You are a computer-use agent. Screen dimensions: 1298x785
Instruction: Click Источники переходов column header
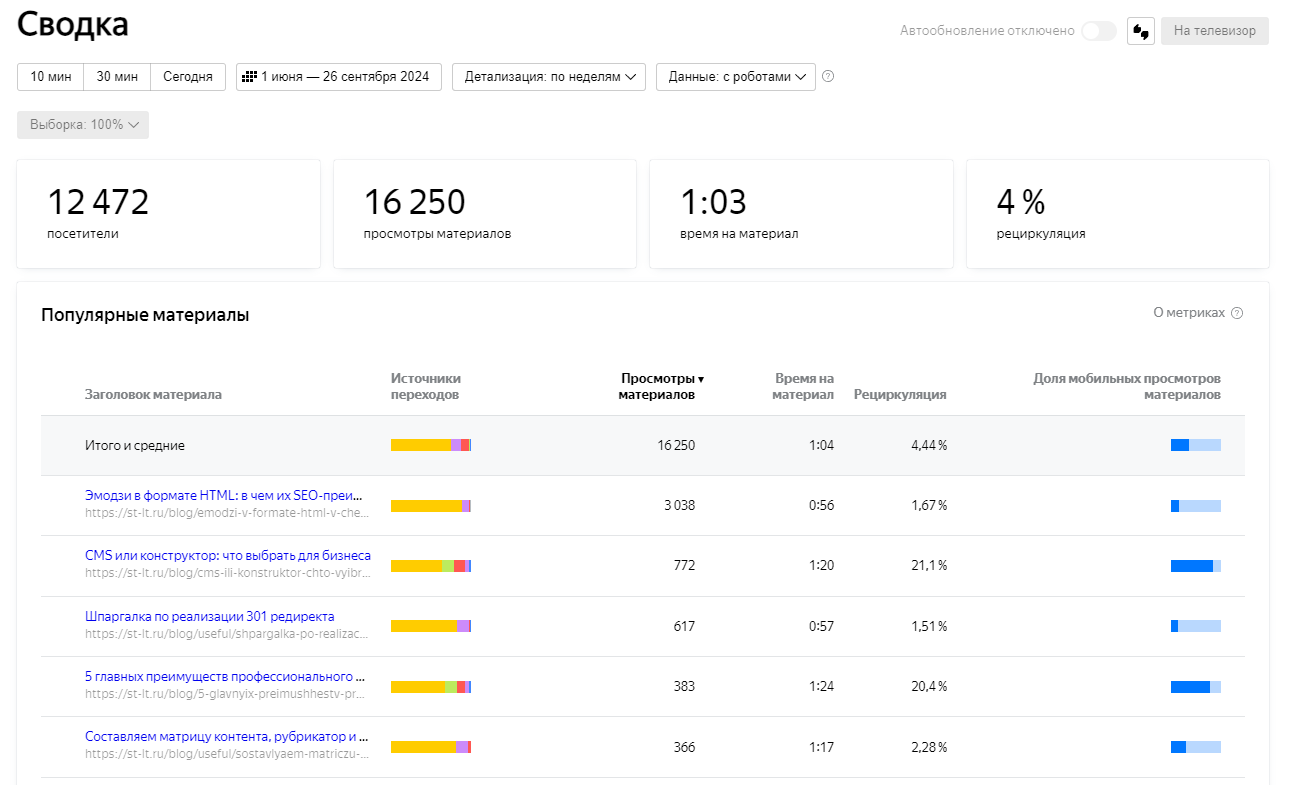click(x=426, y=386)
